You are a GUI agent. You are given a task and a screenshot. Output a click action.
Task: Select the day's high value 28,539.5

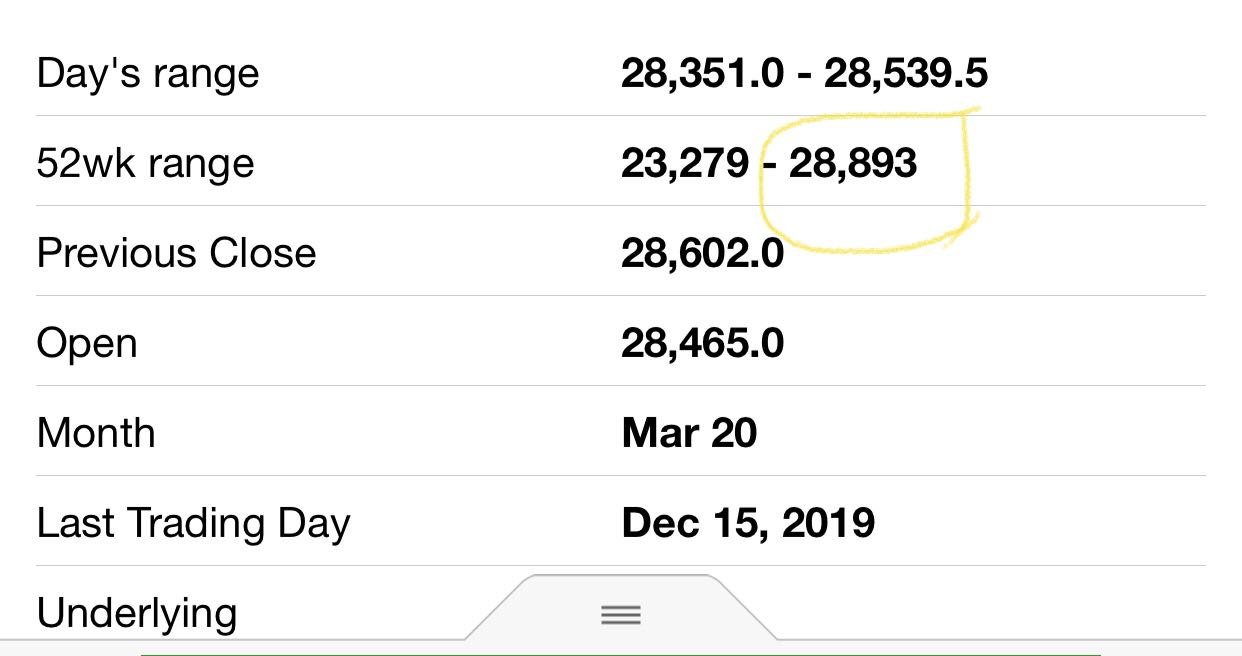pos(906,73)
